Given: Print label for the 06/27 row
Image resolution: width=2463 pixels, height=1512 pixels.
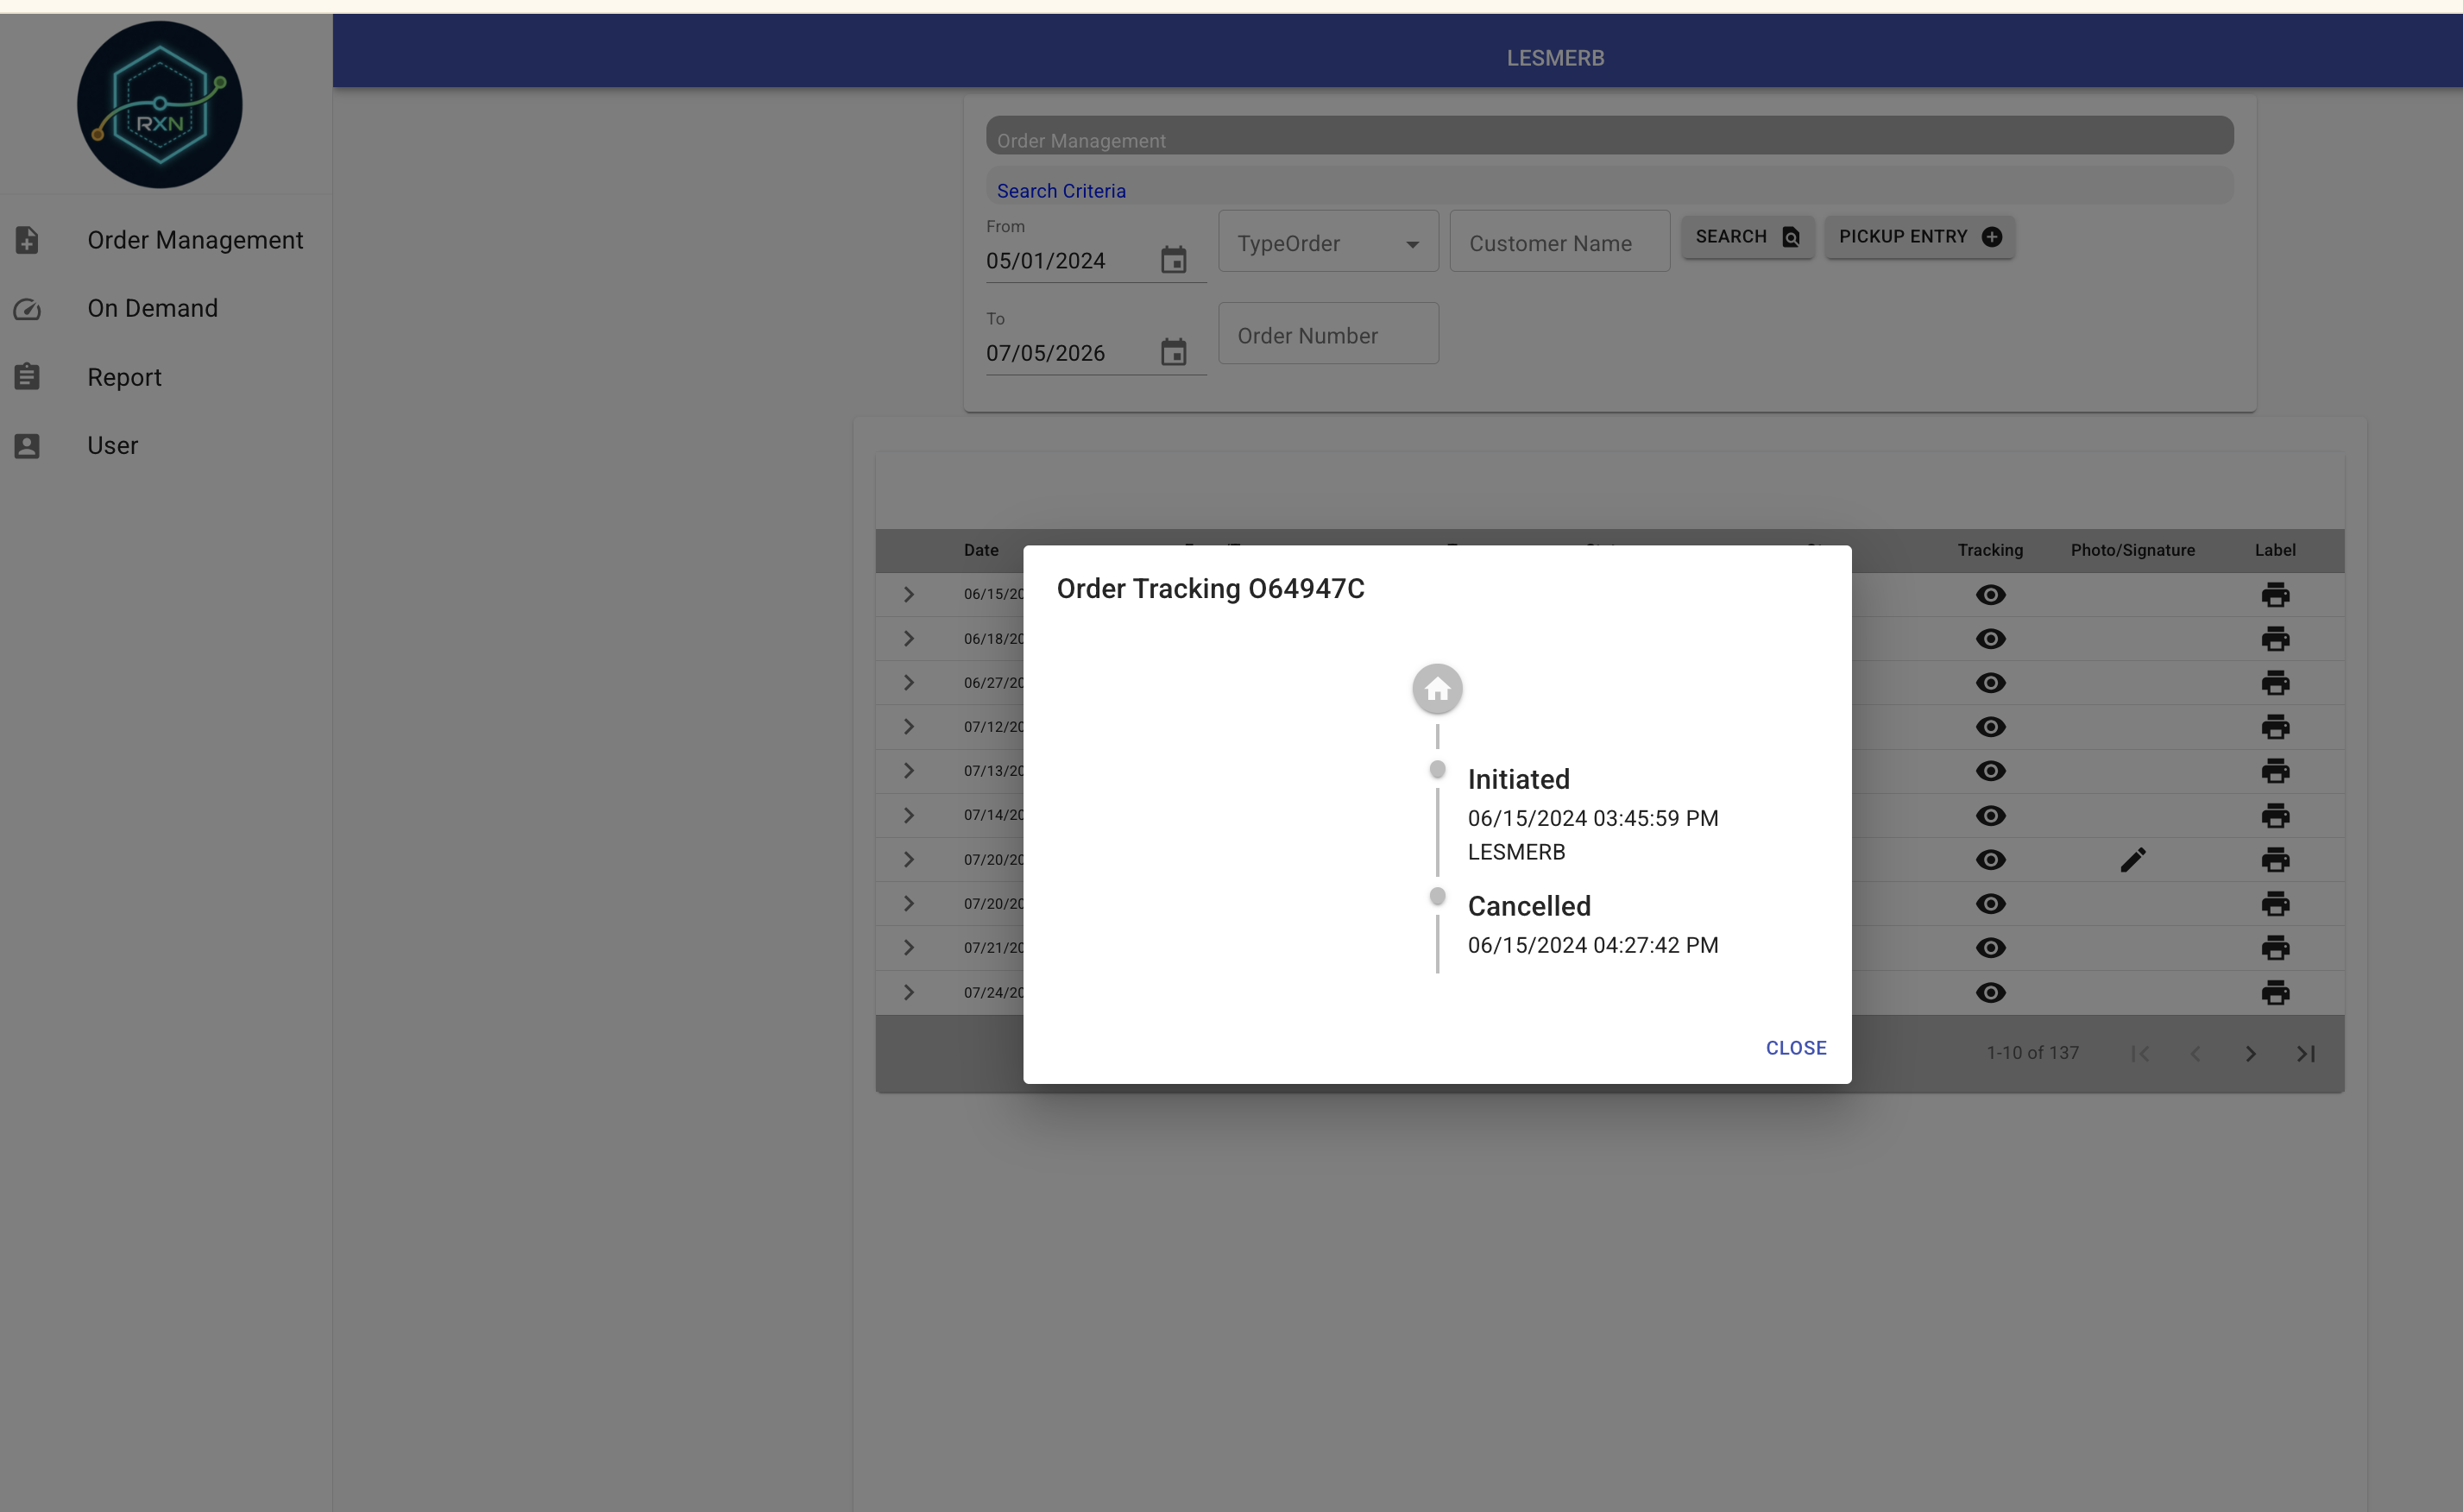Looking at the screenshot, I should point(2275,683).
